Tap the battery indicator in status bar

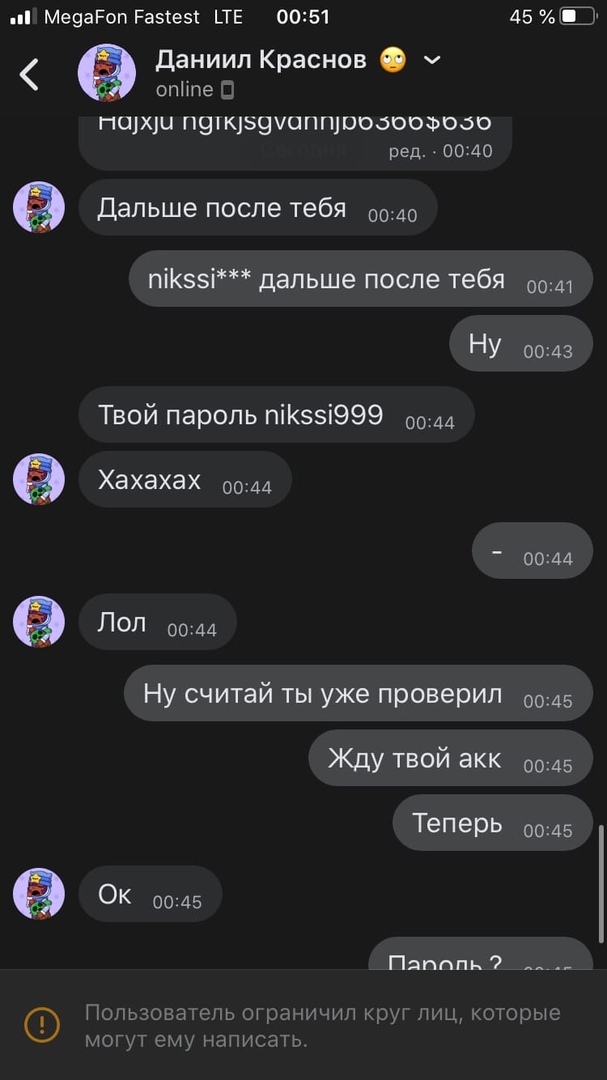pos(577,17)
